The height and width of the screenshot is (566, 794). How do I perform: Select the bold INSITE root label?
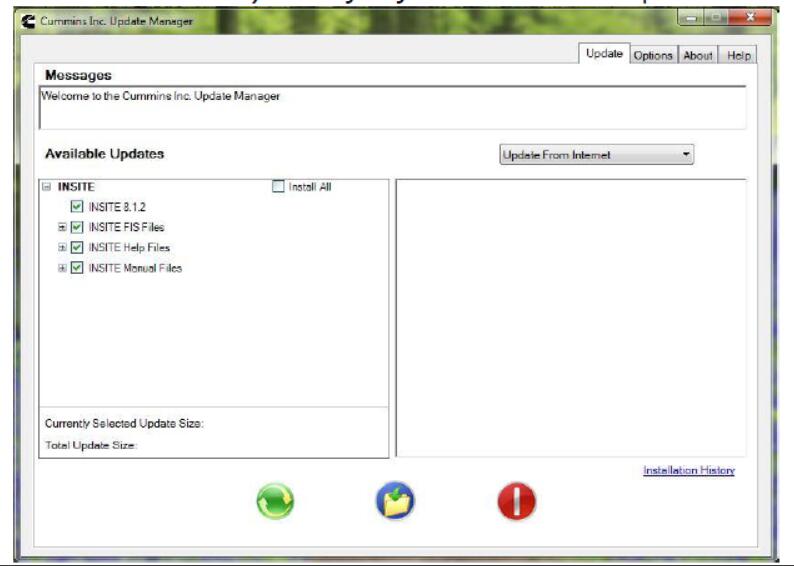76,187
